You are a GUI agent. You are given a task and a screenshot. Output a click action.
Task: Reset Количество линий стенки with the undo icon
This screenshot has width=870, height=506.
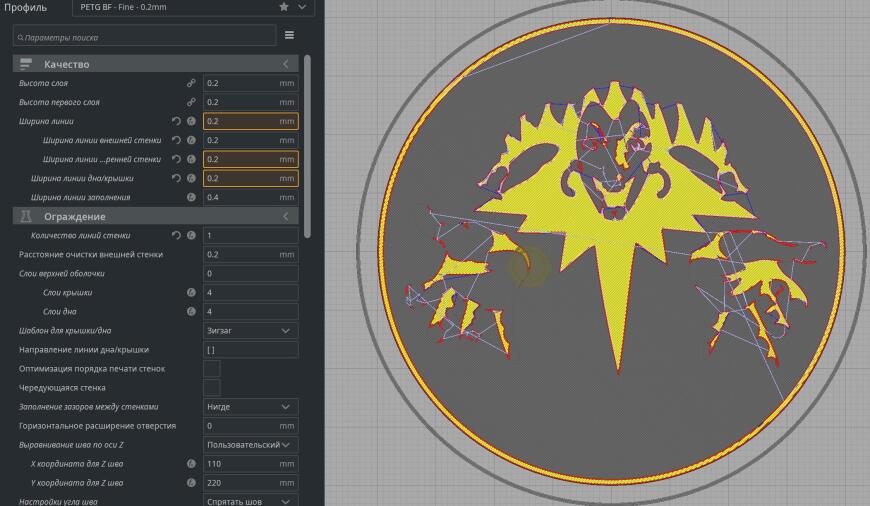(x=176, y=235)
